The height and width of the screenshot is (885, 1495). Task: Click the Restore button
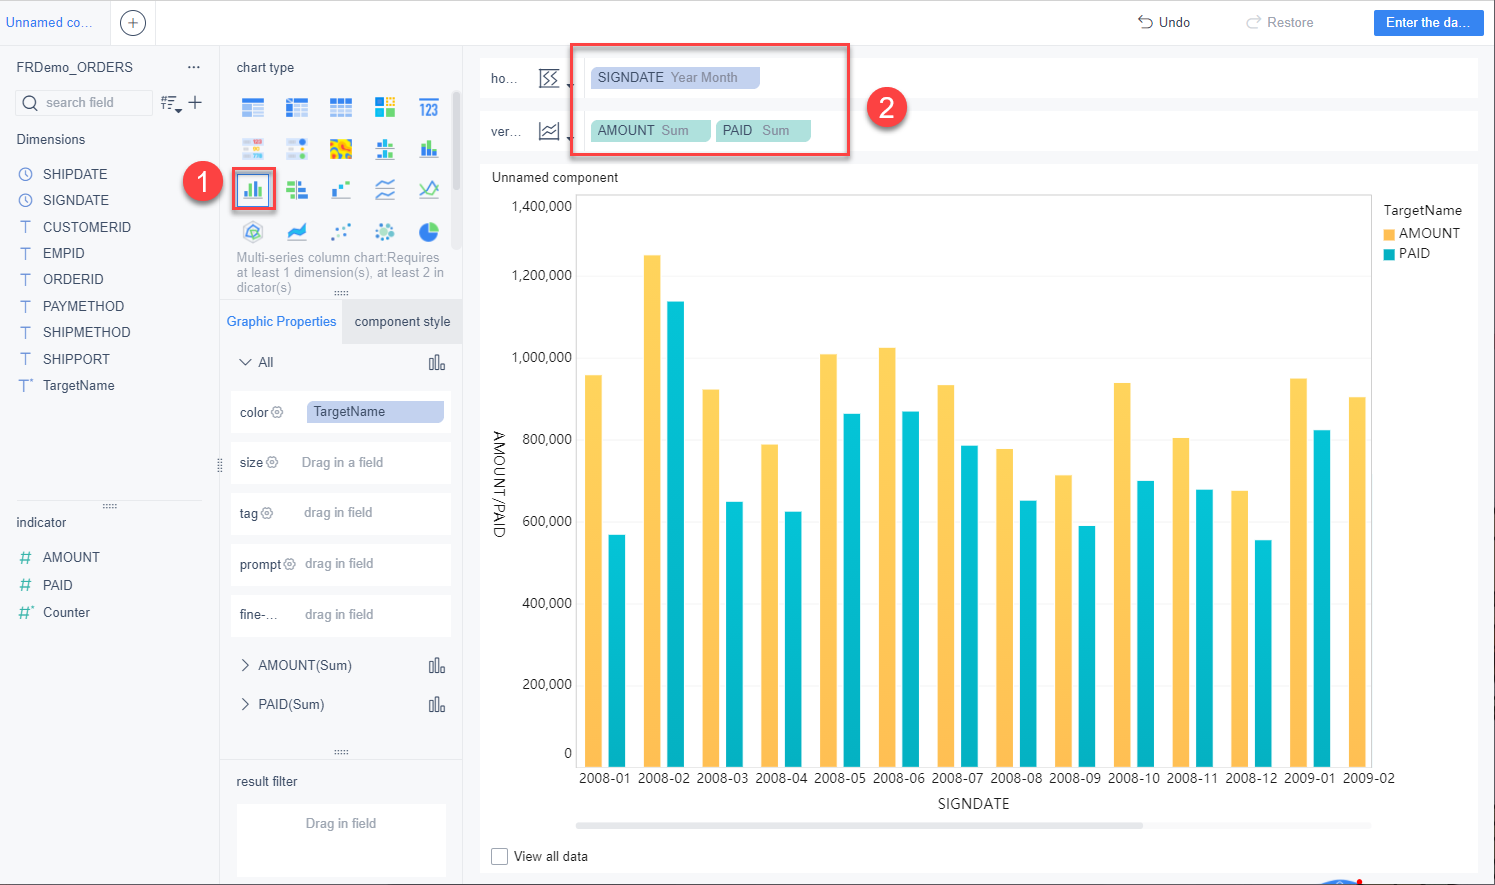1280,22
